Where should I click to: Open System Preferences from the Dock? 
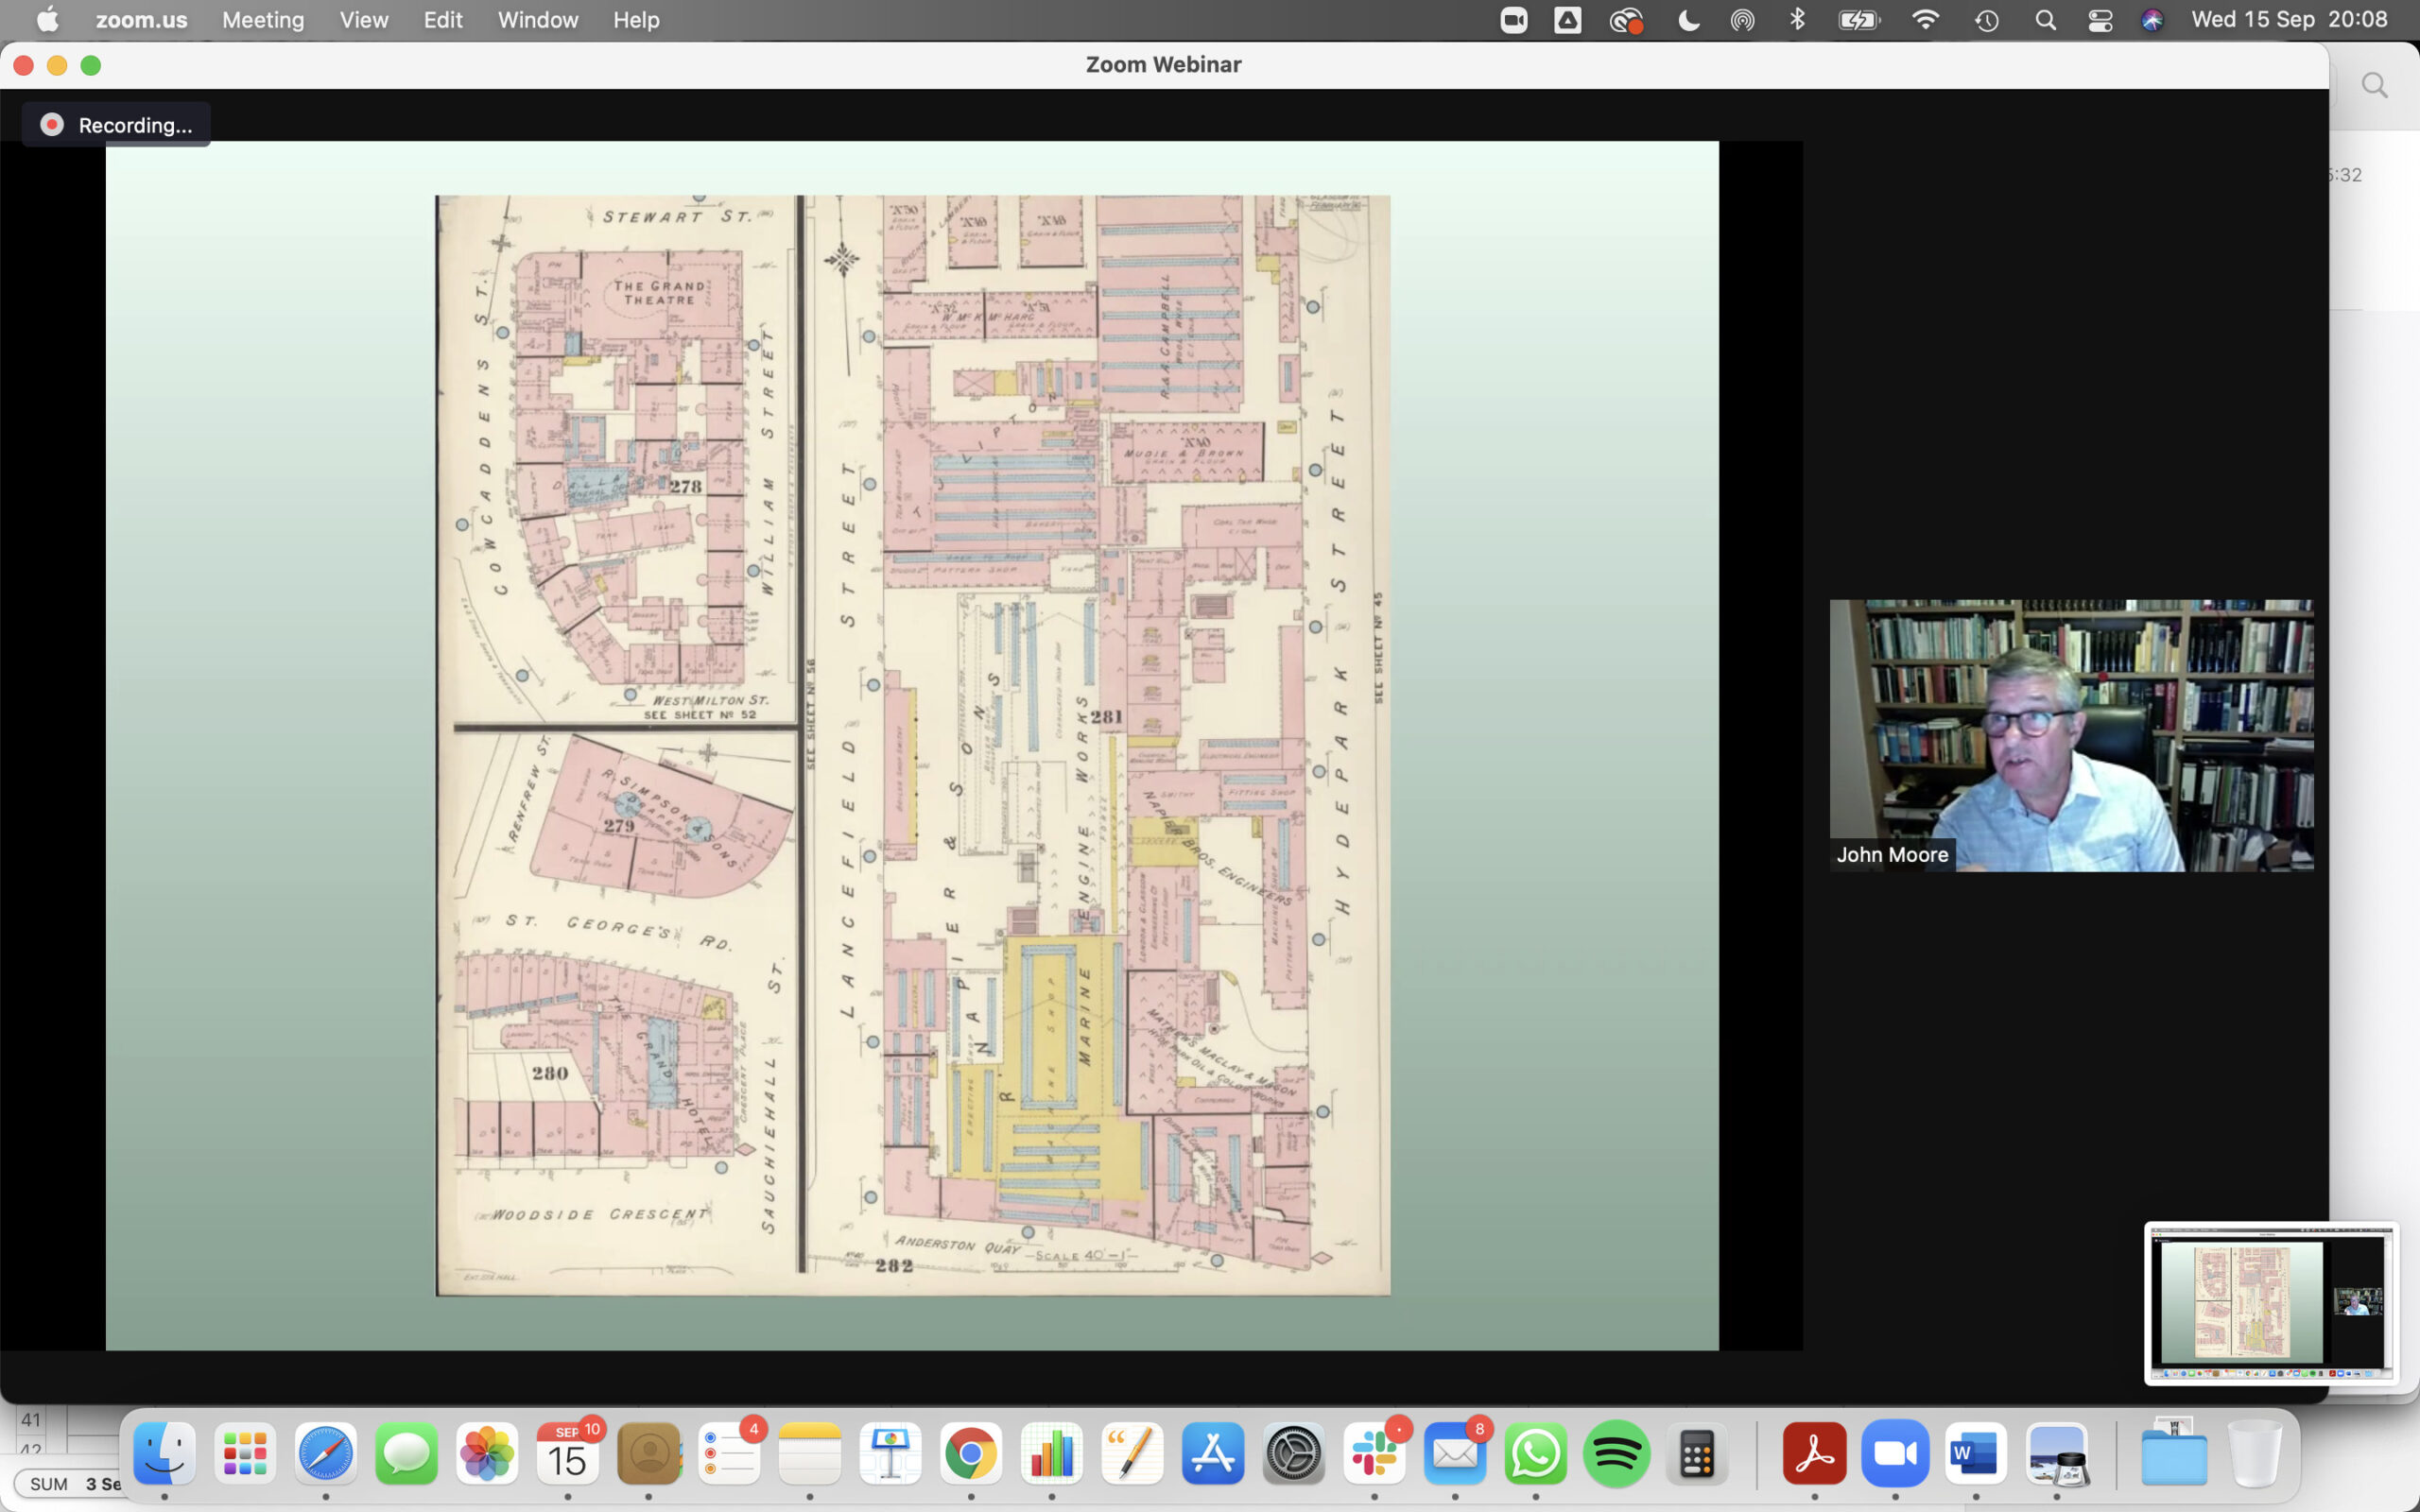1294,1453
